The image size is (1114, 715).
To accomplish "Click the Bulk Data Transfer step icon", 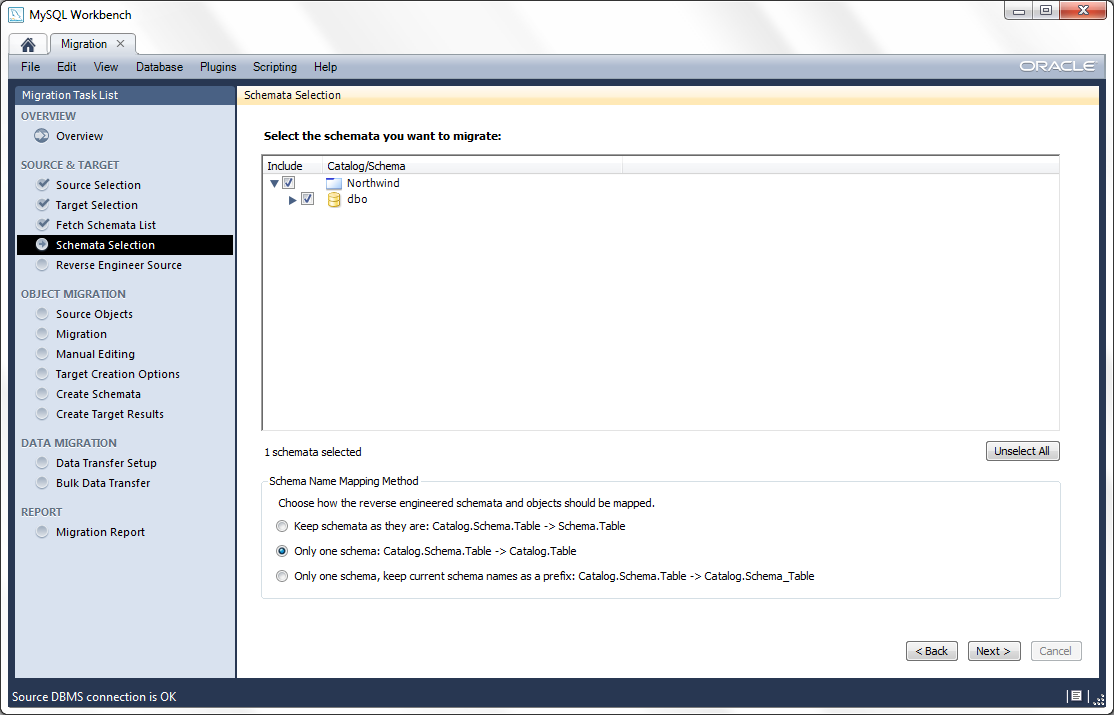I will 42,483.
